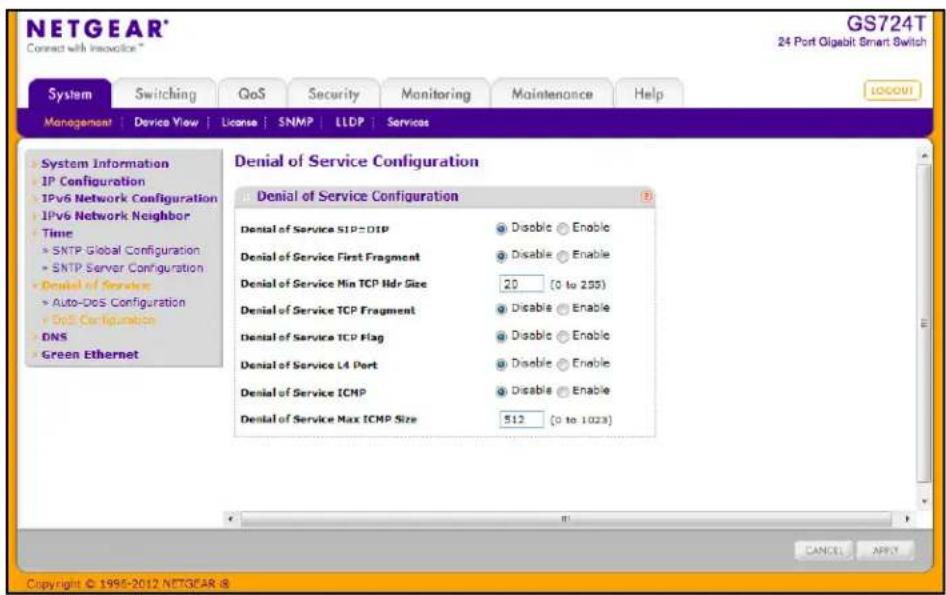Open IP Configuration in the sidebar
This screenshot has height=595, width=946.
pos(93,181)
